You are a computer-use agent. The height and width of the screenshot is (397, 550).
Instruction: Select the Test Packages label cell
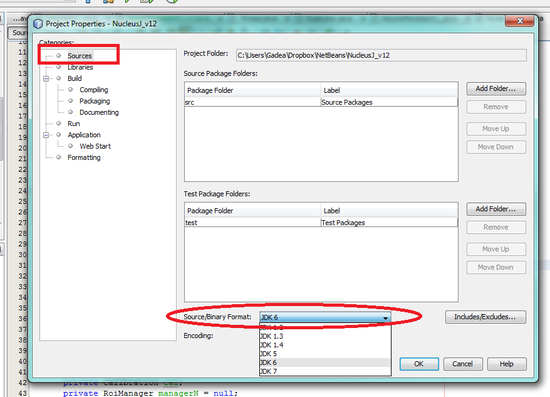click(389, 223)
